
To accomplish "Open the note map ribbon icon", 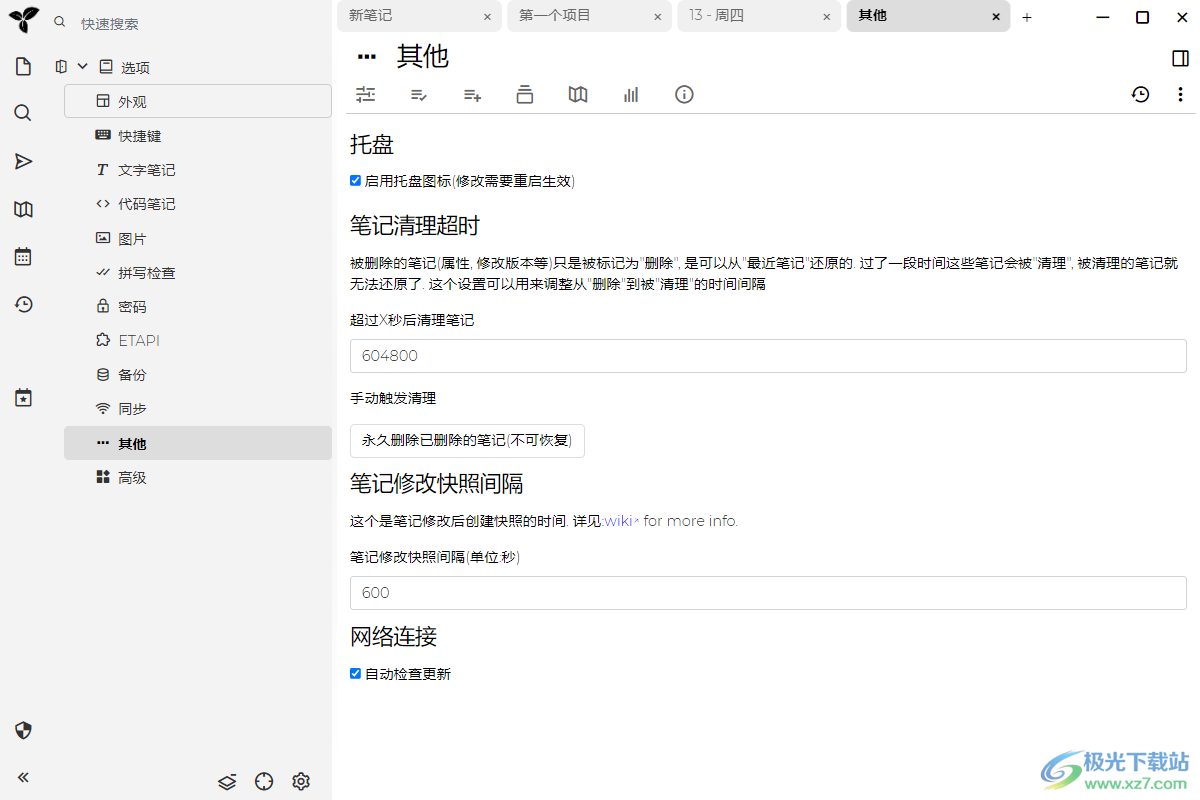I will pos(578,94).
